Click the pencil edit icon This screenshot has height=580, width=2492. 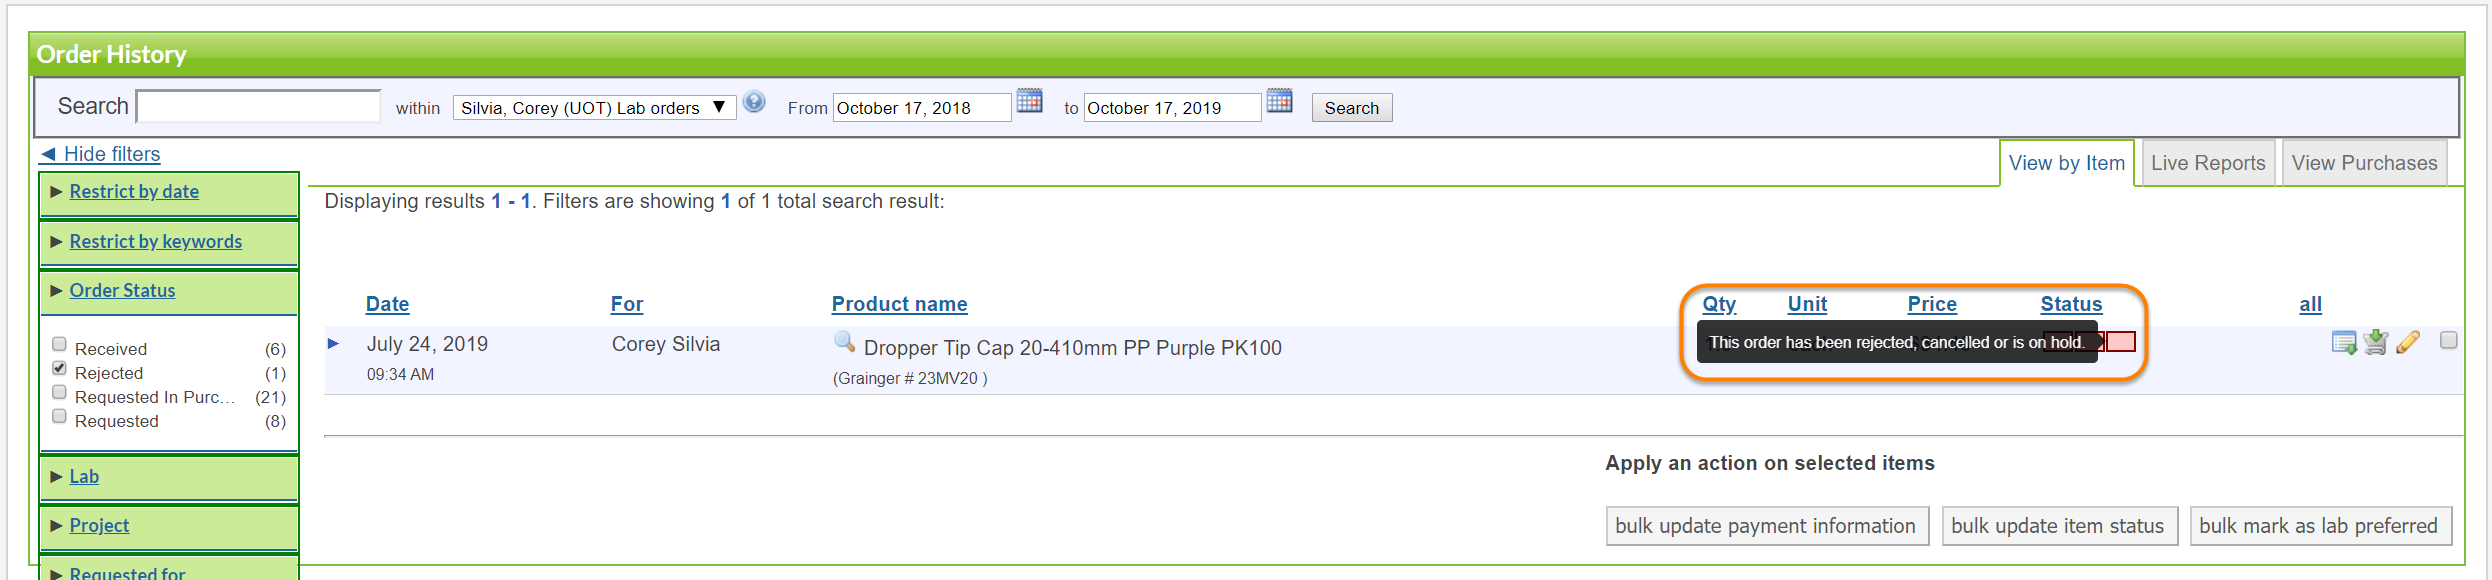[x=2408, y=343]
